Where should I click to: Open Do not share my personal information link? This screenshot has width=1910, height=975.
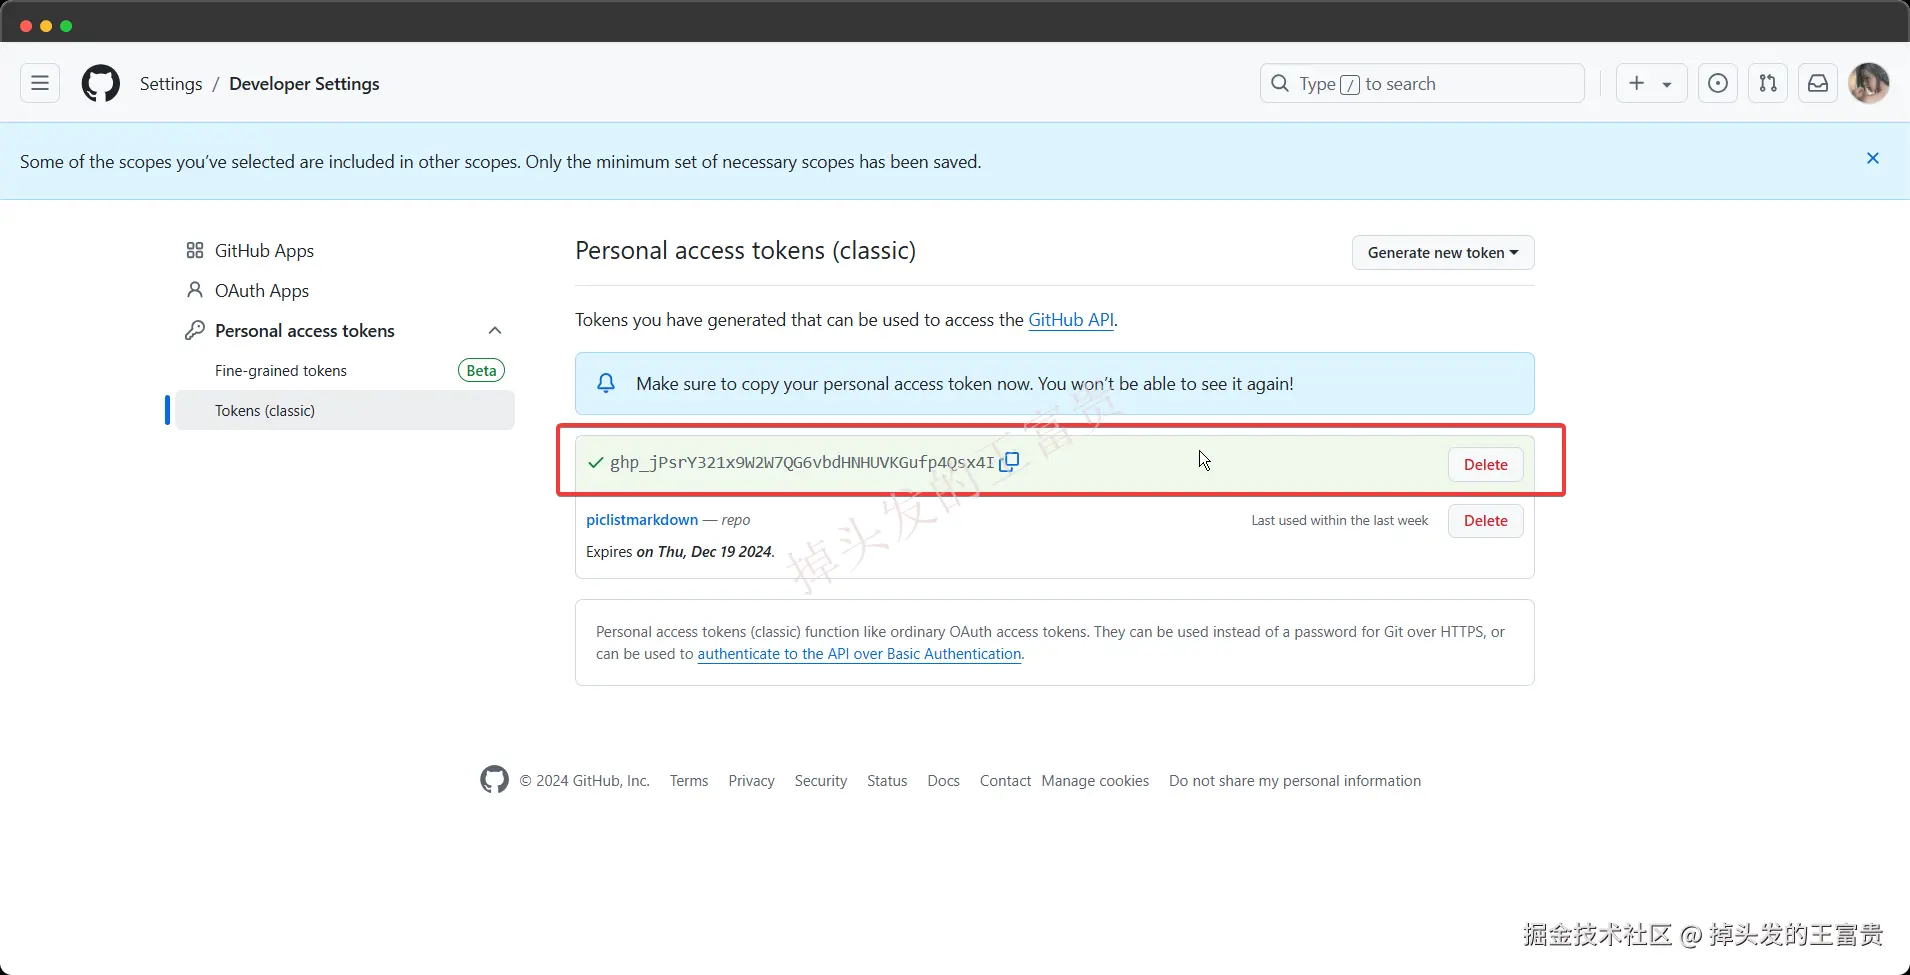pyautogui.click(x=1295, y=781)
